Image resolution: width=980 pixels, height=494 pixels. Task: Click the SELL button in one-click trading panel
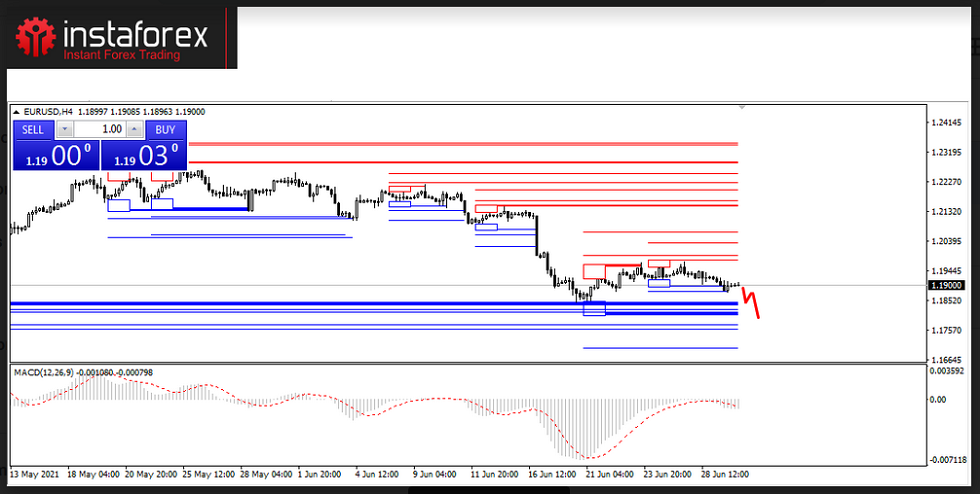click(x=33, y=129)
